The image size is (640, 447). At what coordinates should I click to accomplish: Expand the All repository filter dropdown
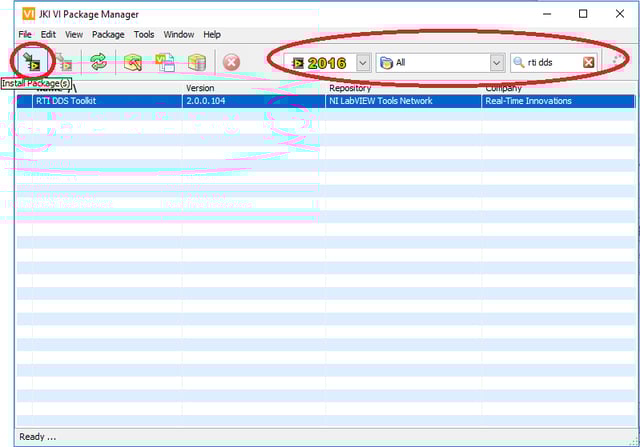496,63
